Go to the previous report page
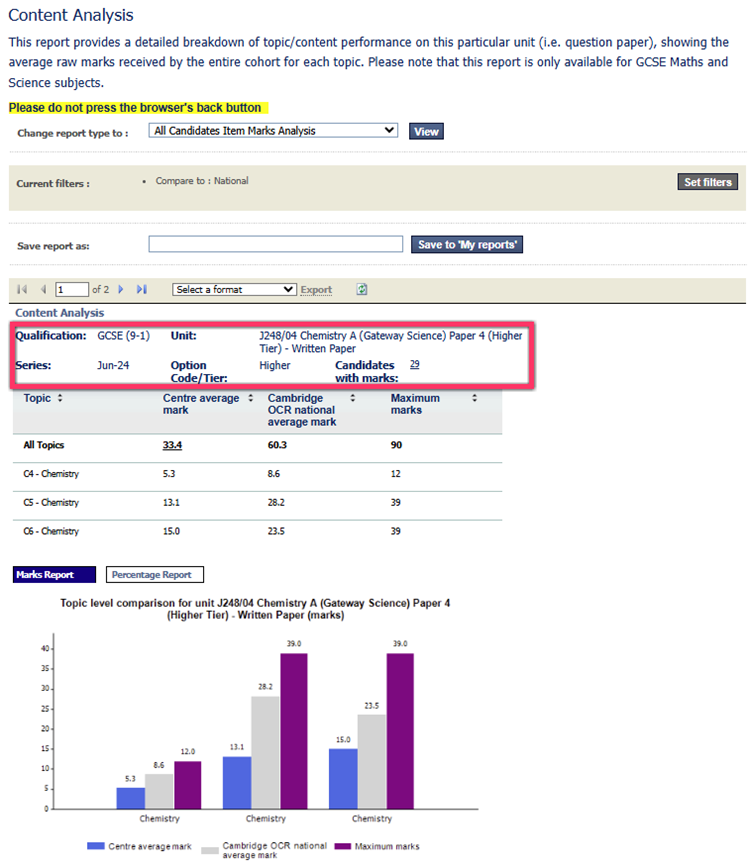This screenshot has width=750, height=865. pyautogui.click(x=43, y=289)
